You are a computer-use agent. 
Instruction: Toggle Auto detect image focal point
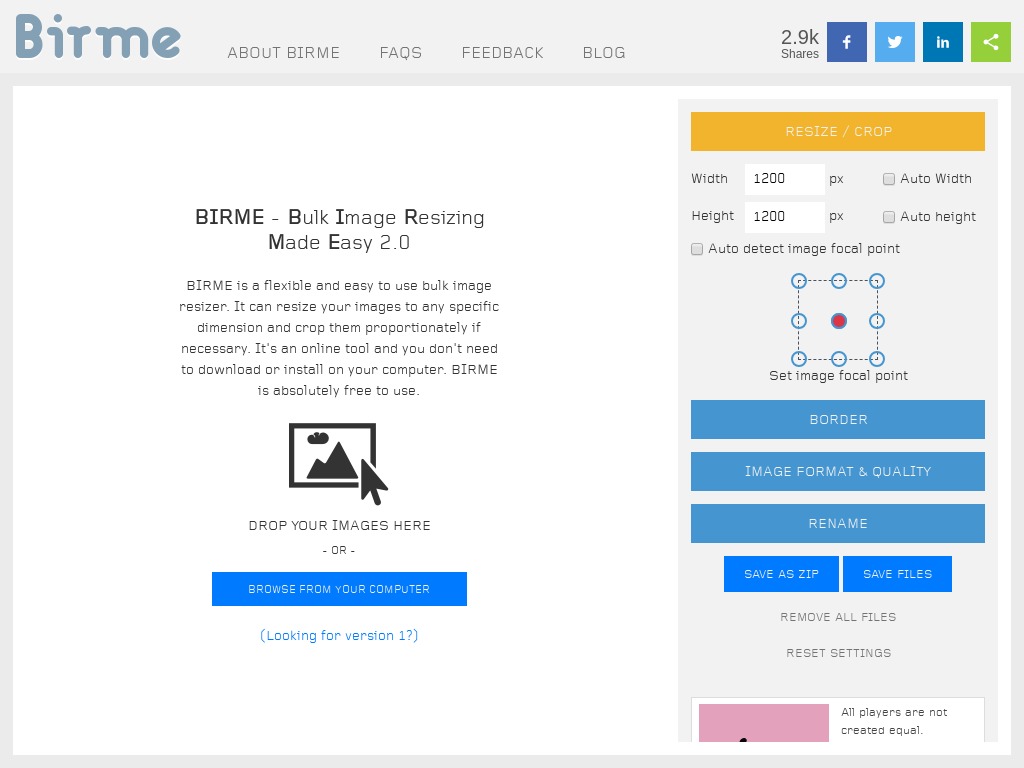[697, 249]
